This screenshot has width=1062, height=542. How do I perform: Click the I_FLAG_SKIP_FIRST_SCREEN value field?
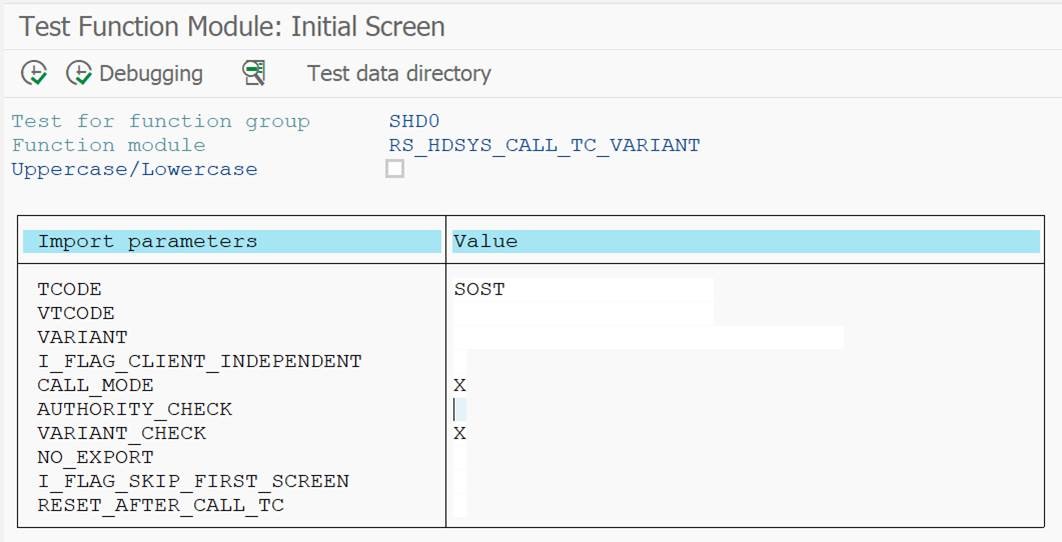(460, 481)
